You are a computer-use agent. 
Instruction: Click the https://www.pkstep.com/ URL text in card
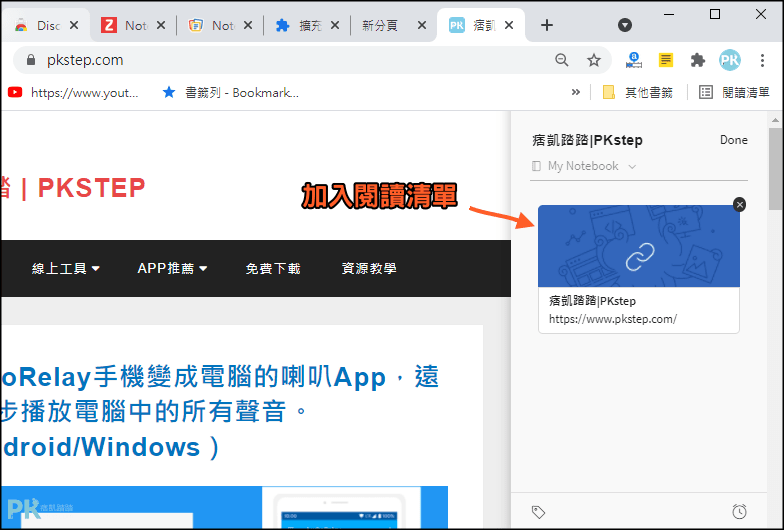click(x=613, y=319)
